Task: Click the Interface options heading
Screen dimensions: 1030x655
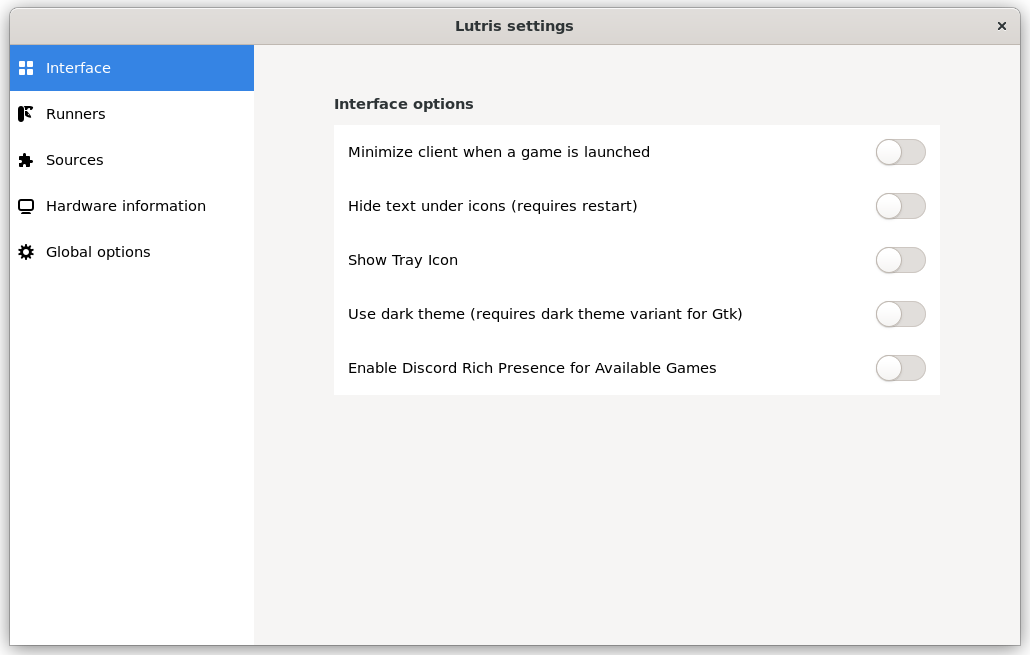Action: [403, 104]
